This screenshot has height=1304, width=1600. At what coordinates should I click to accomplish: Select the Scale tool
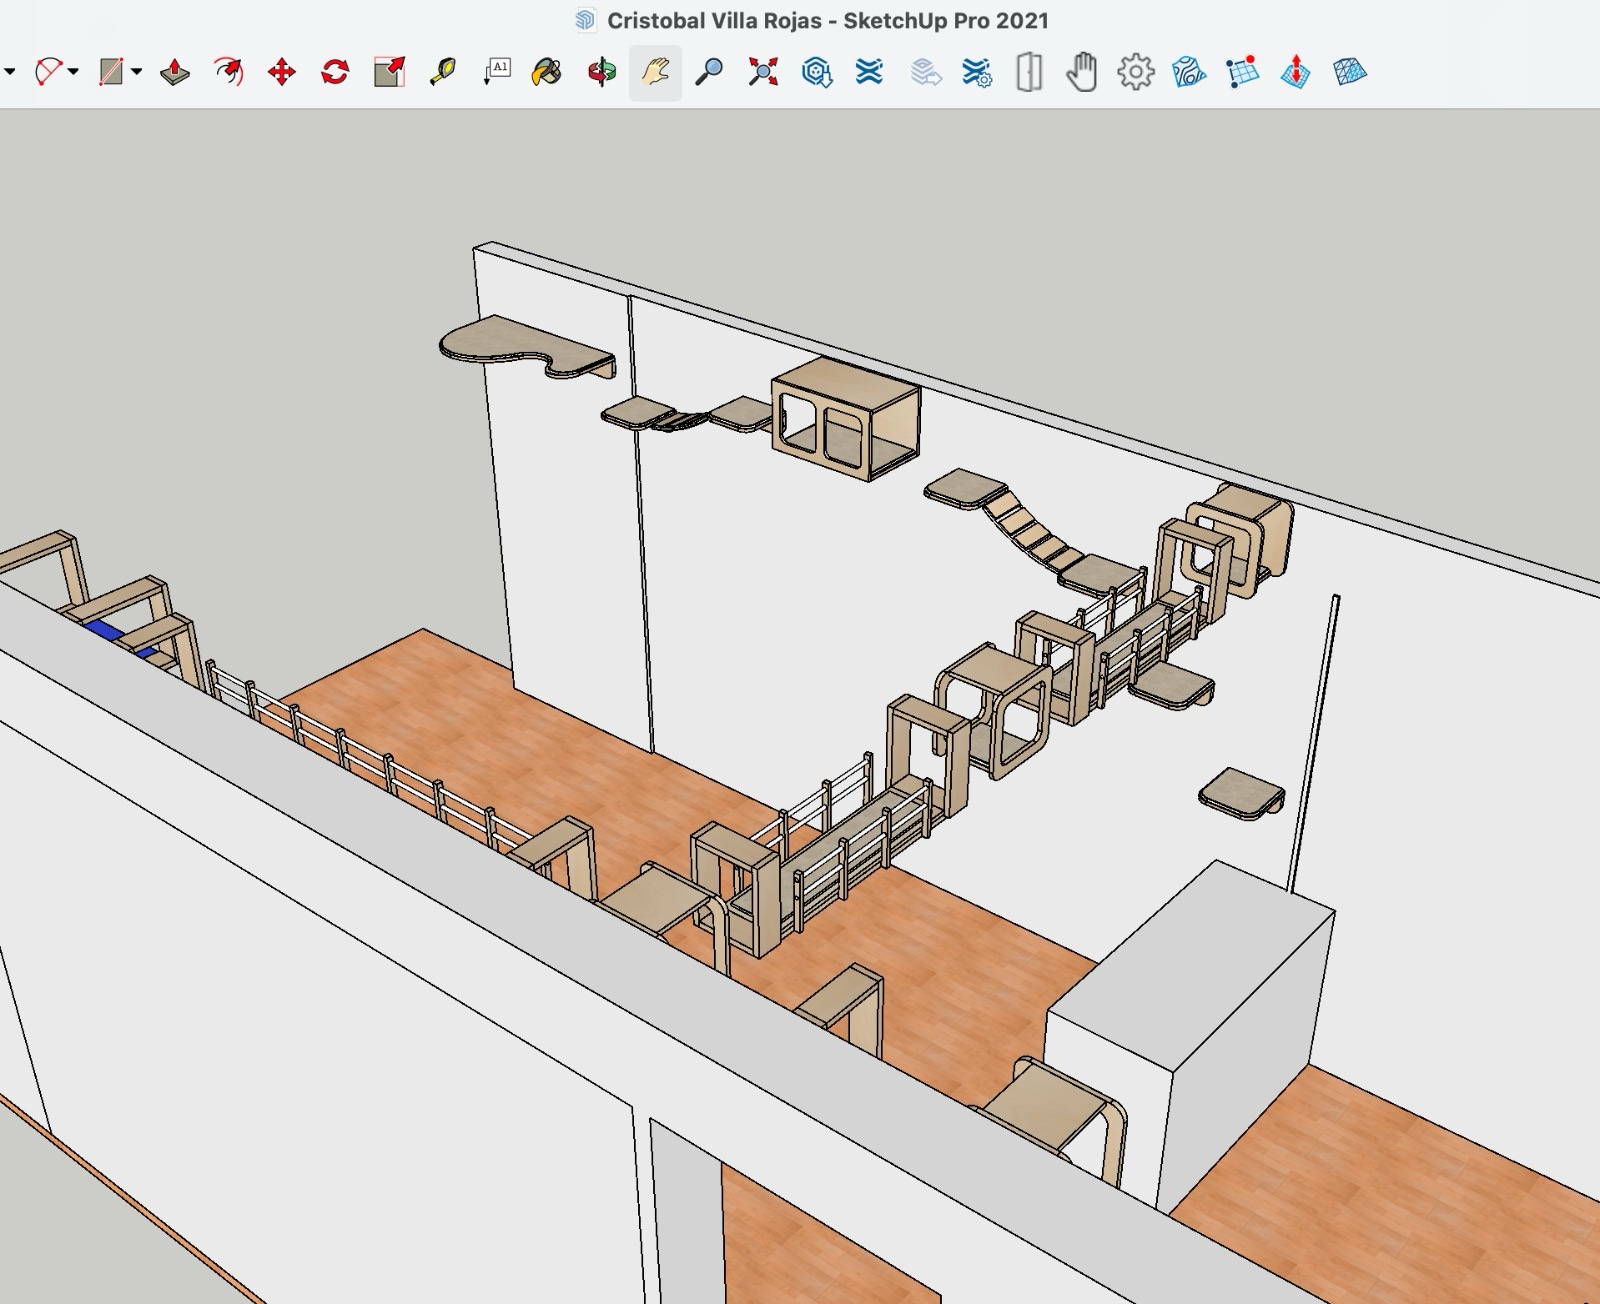click(389, 72)
